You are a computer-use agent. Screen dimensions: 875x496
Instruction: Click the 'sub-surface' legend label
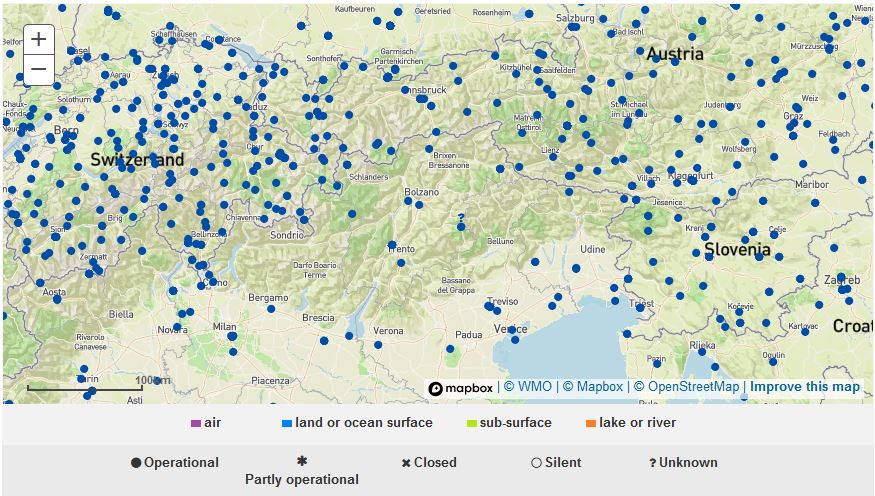click(x=516, y=423)
